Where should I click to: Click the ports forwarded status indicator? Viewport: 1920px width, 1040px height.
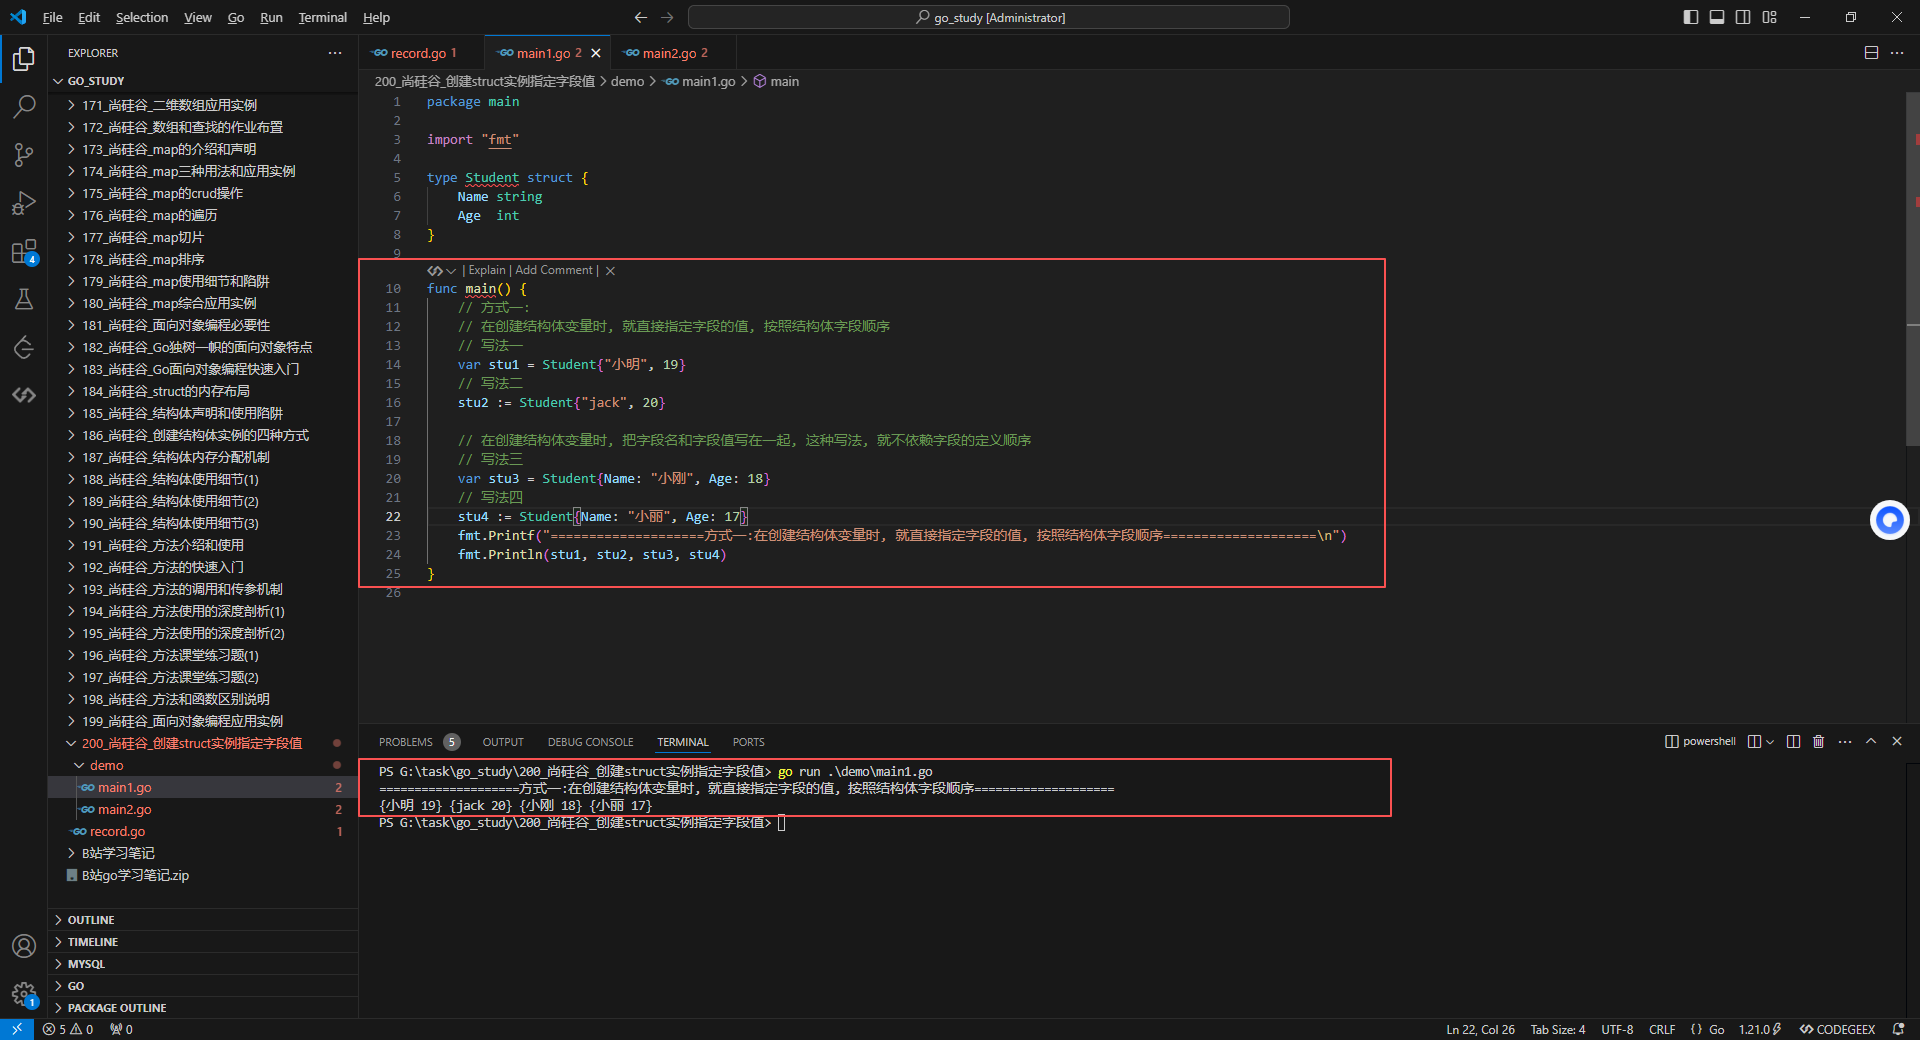tap(121, 1029)
